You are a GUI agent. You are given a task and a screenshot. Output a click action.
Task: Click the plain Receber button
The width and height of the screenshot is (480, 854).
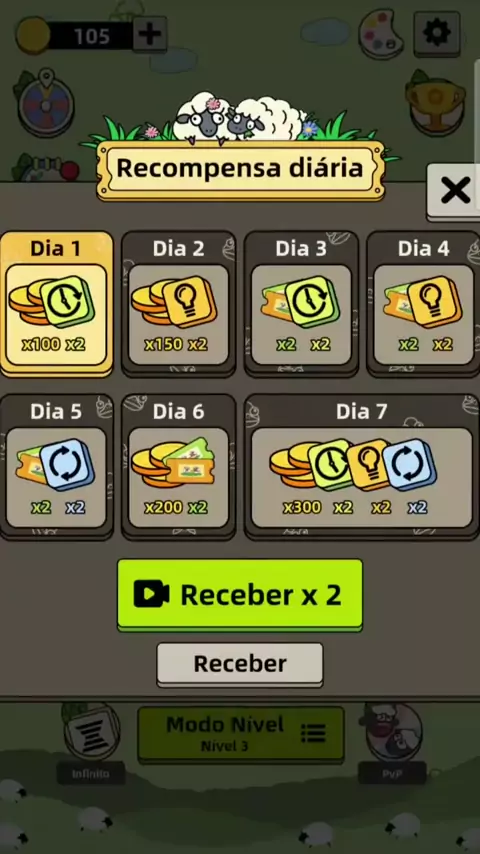point(240,663)
